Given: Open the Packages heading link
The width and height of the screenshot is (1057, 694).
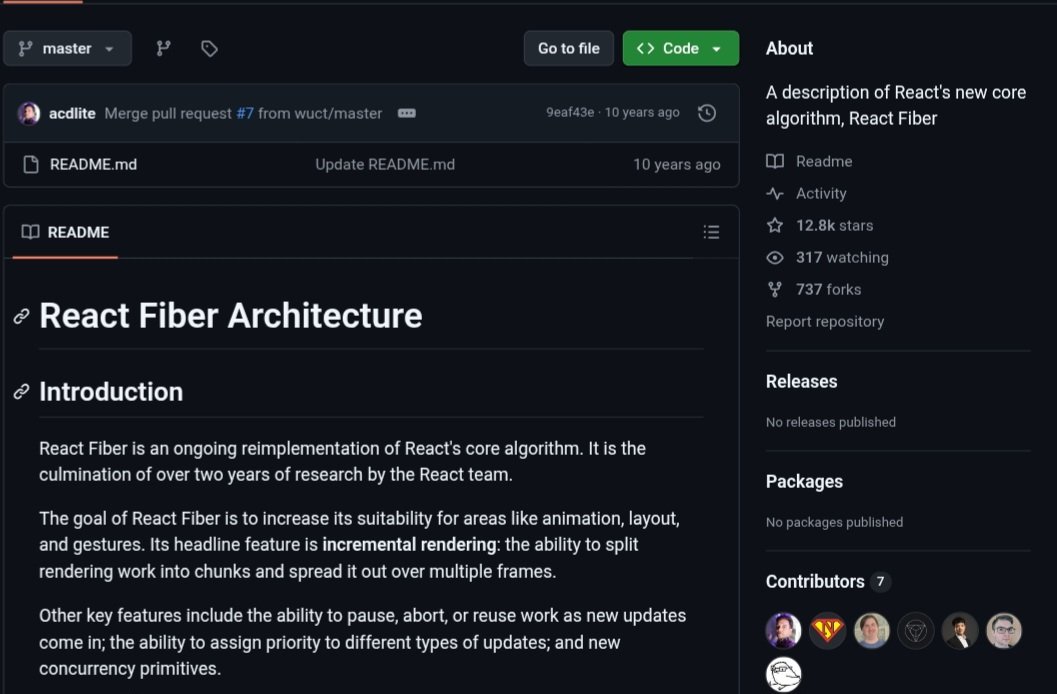Looking at the screenshot, I should click(x=804, y=482).
